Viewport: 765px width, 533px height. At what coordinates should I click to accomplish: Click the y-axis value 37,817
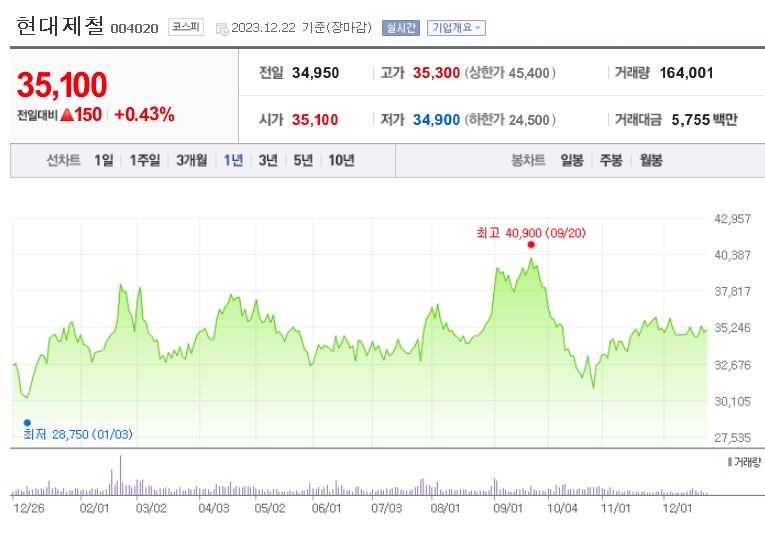(732, 291)
